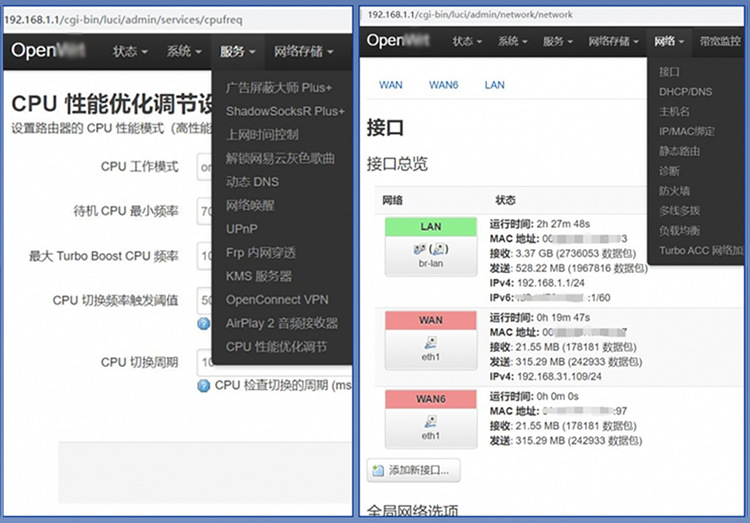Select 负载均衡 in the network menu

(679, 231)
